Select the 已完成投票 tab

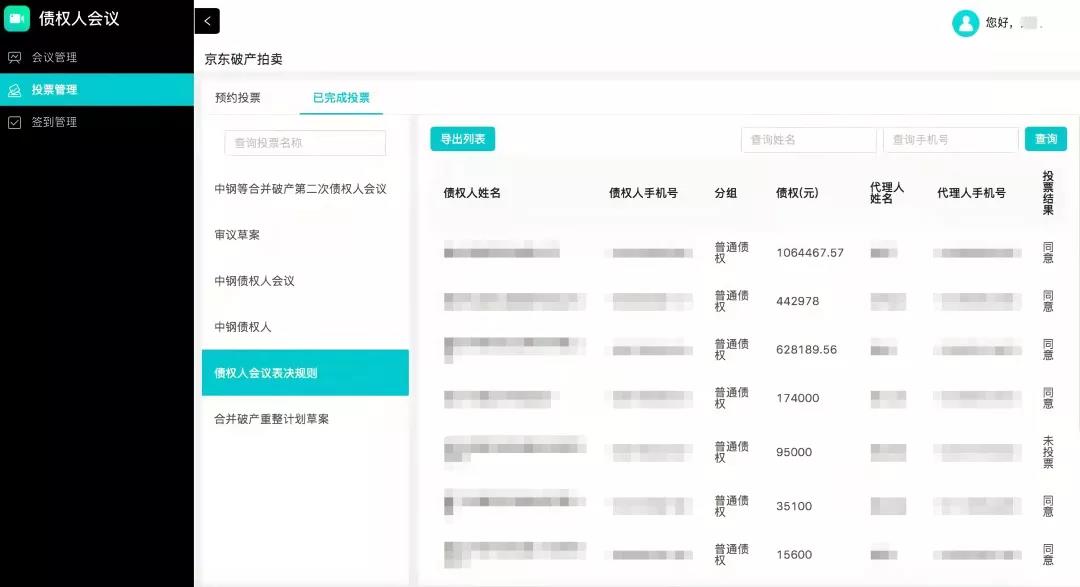(341, 98)
